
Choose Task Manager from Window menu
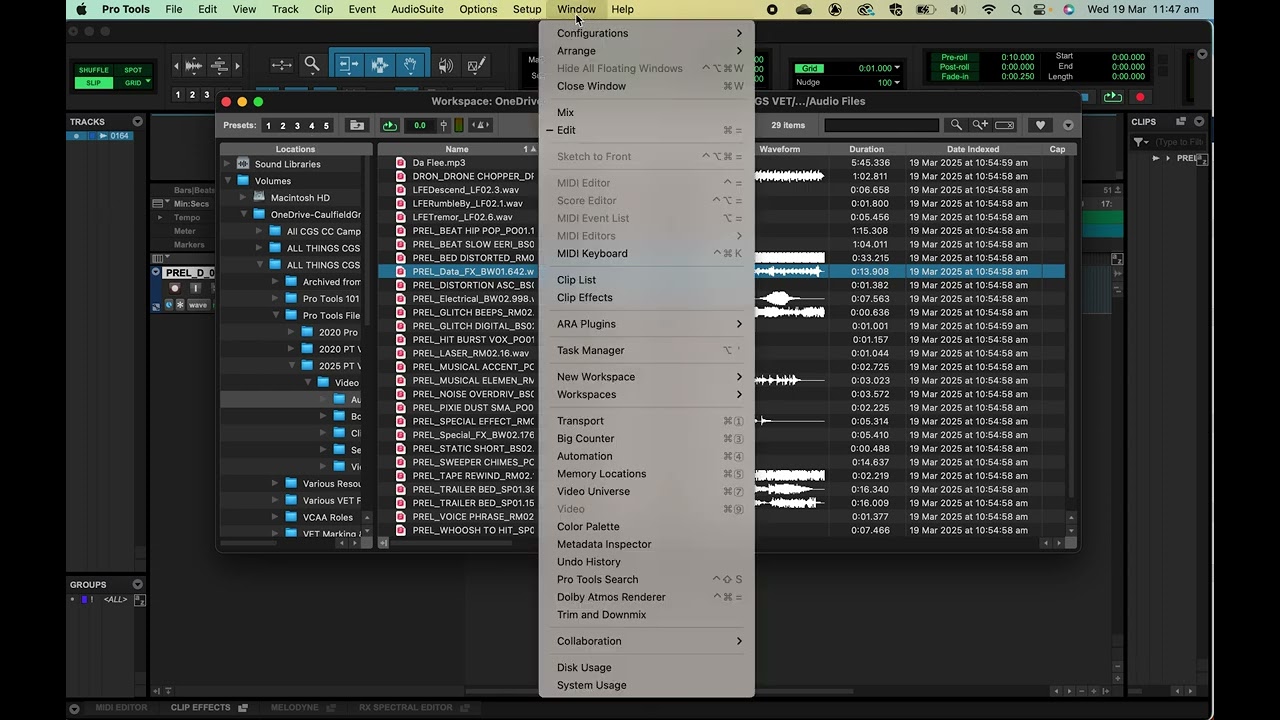[x=647, y=350]
